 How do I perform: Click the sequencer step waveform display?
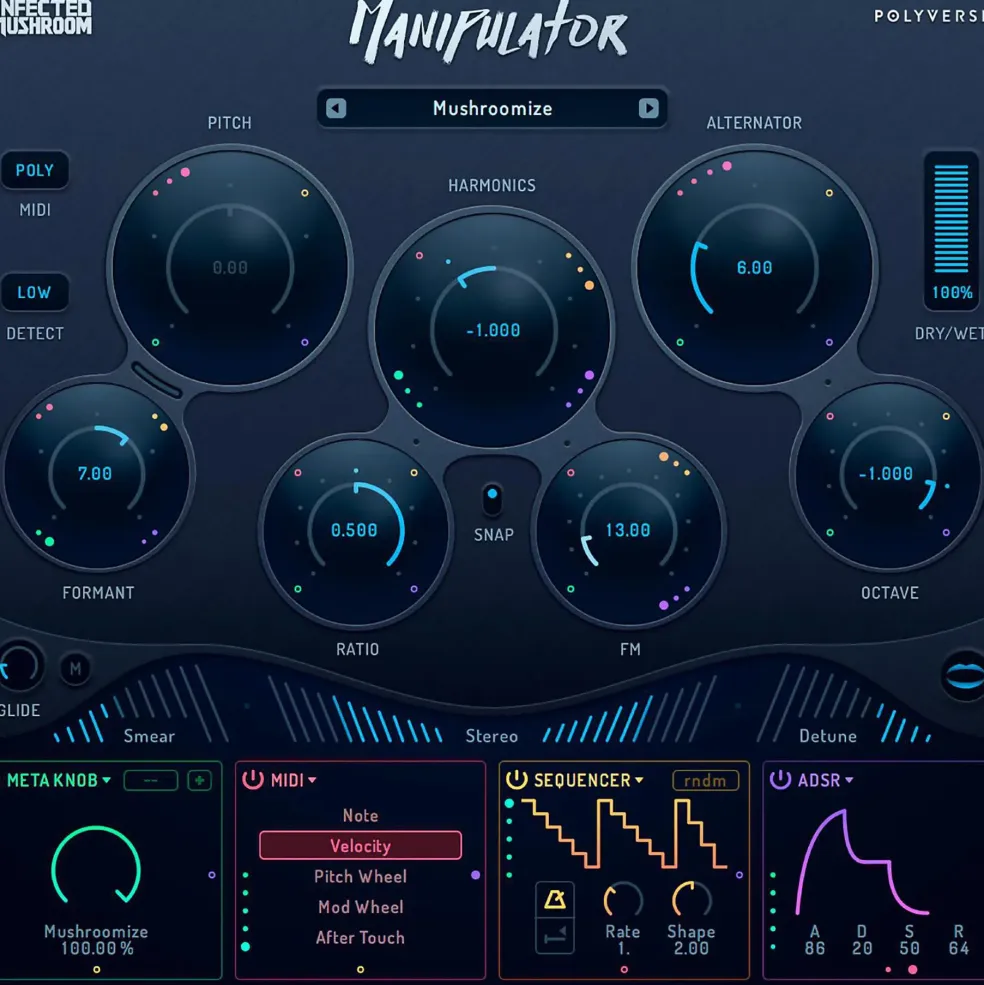(x=624, y=833)
